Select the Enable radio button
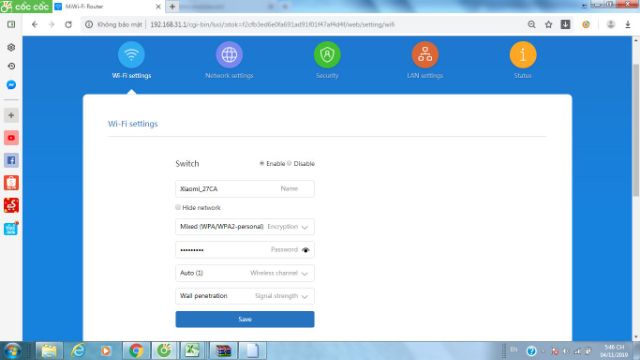 (262, 163)
